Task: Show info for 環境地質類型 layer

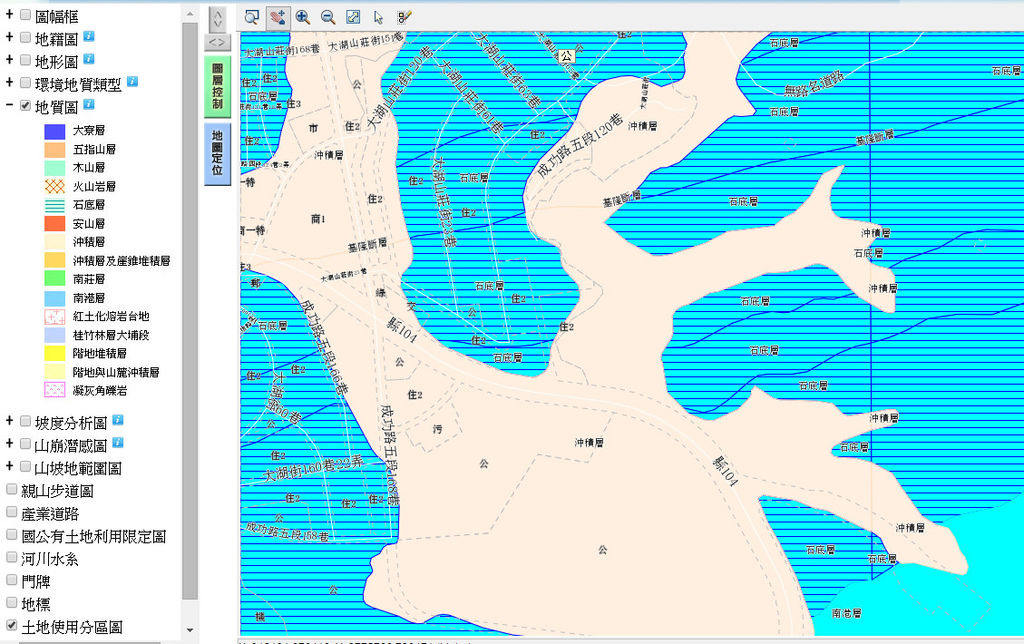Action: coord(132,82)
